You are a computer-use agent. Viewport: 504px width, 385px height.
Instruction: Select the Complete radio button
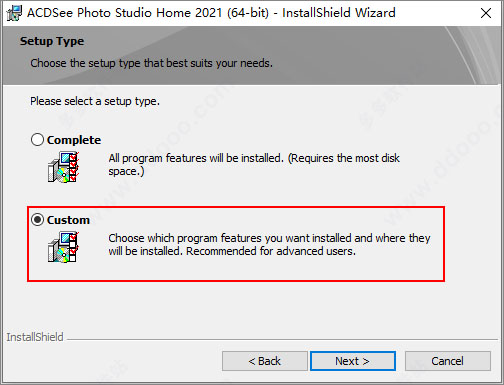click(37, 140)
